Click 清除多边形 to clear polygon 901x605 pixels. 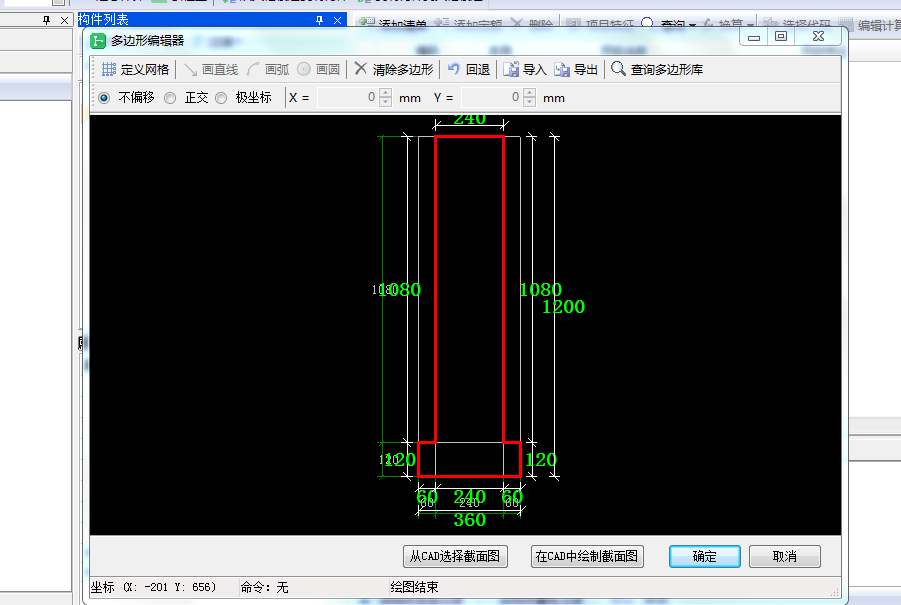click(x=394, y=70)
